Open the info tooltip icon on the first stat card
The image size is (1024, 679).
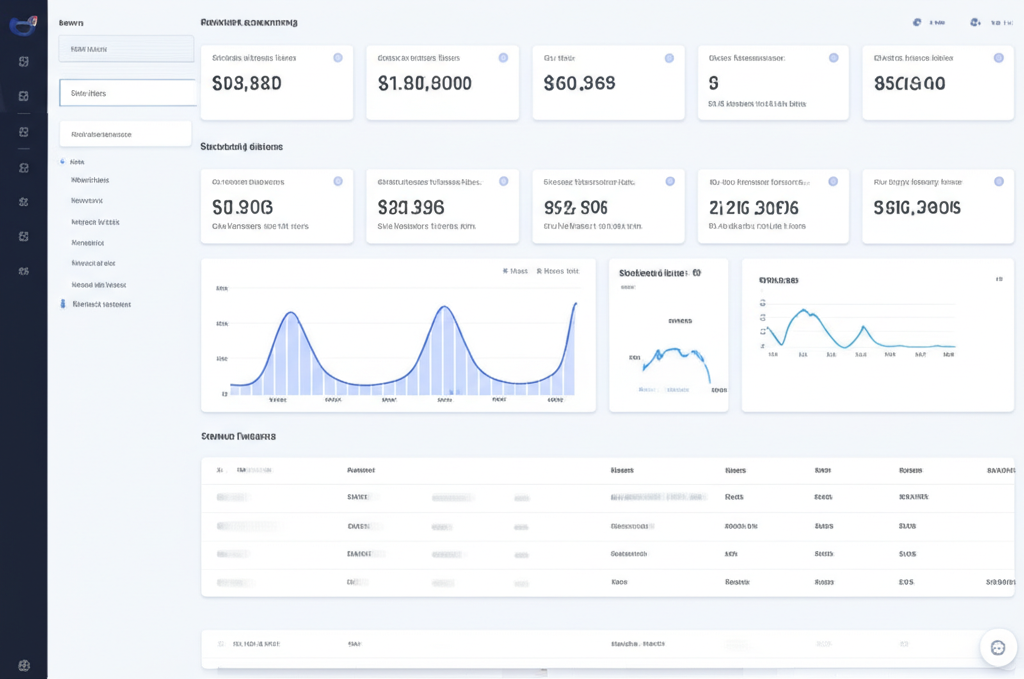338,58
